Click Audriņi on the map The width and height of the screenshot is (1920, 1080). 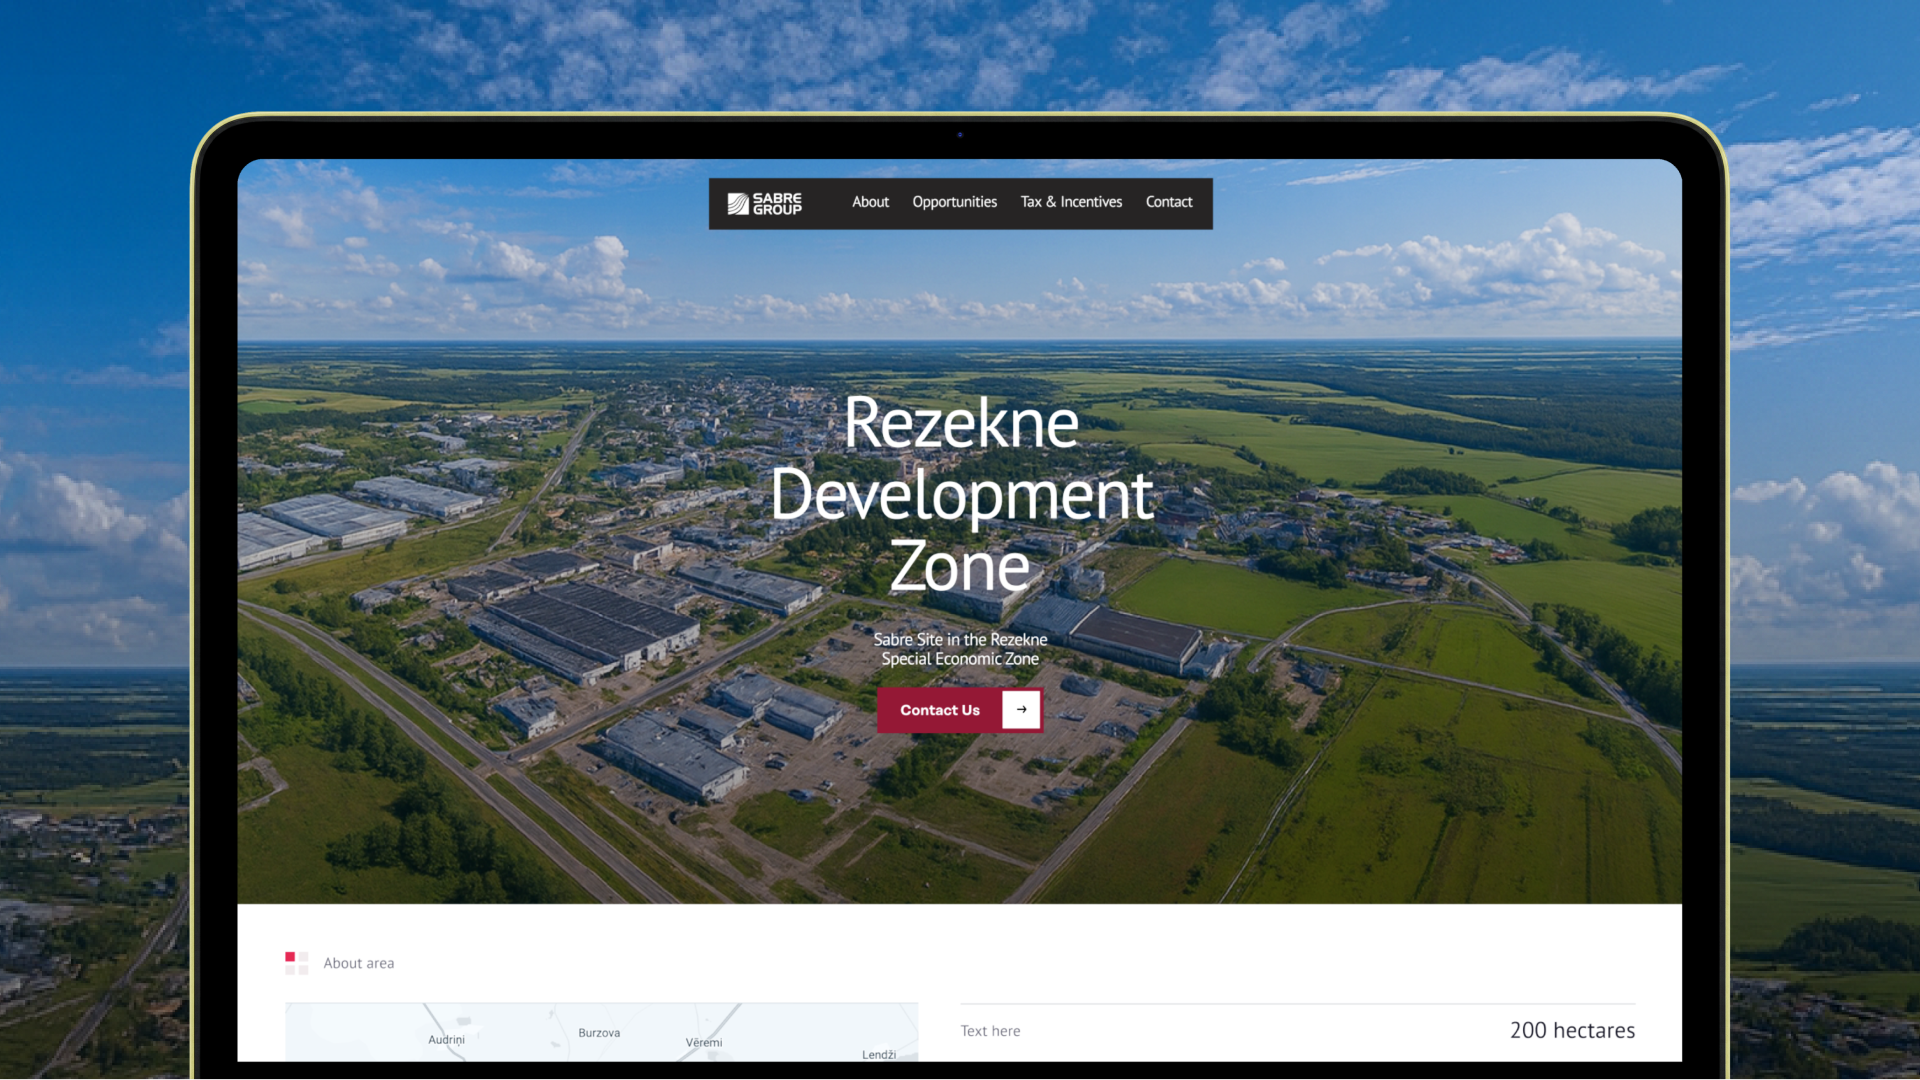pyautogui.click(x=446, y=1040)
